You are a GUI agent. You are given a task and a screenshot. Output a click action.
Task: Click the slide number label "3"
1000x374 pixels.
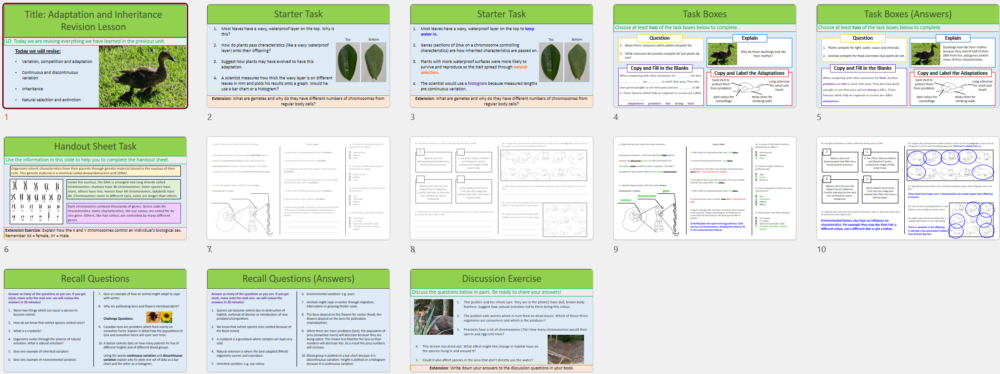413,117
